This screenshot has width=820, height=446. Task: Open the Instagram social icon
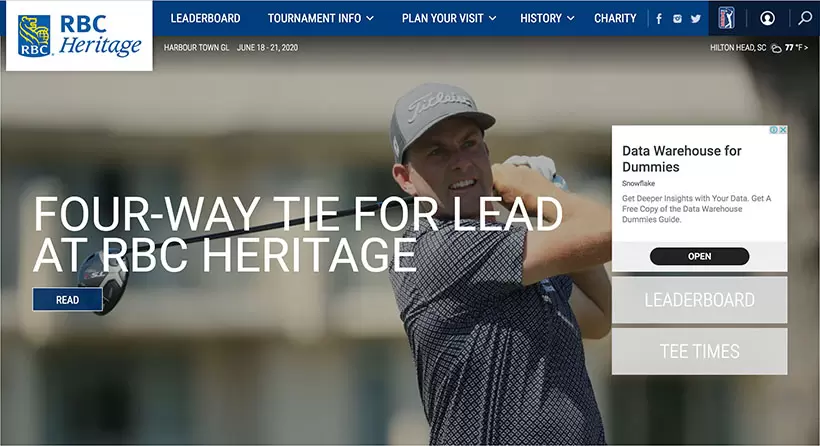[x=677, y=19]
